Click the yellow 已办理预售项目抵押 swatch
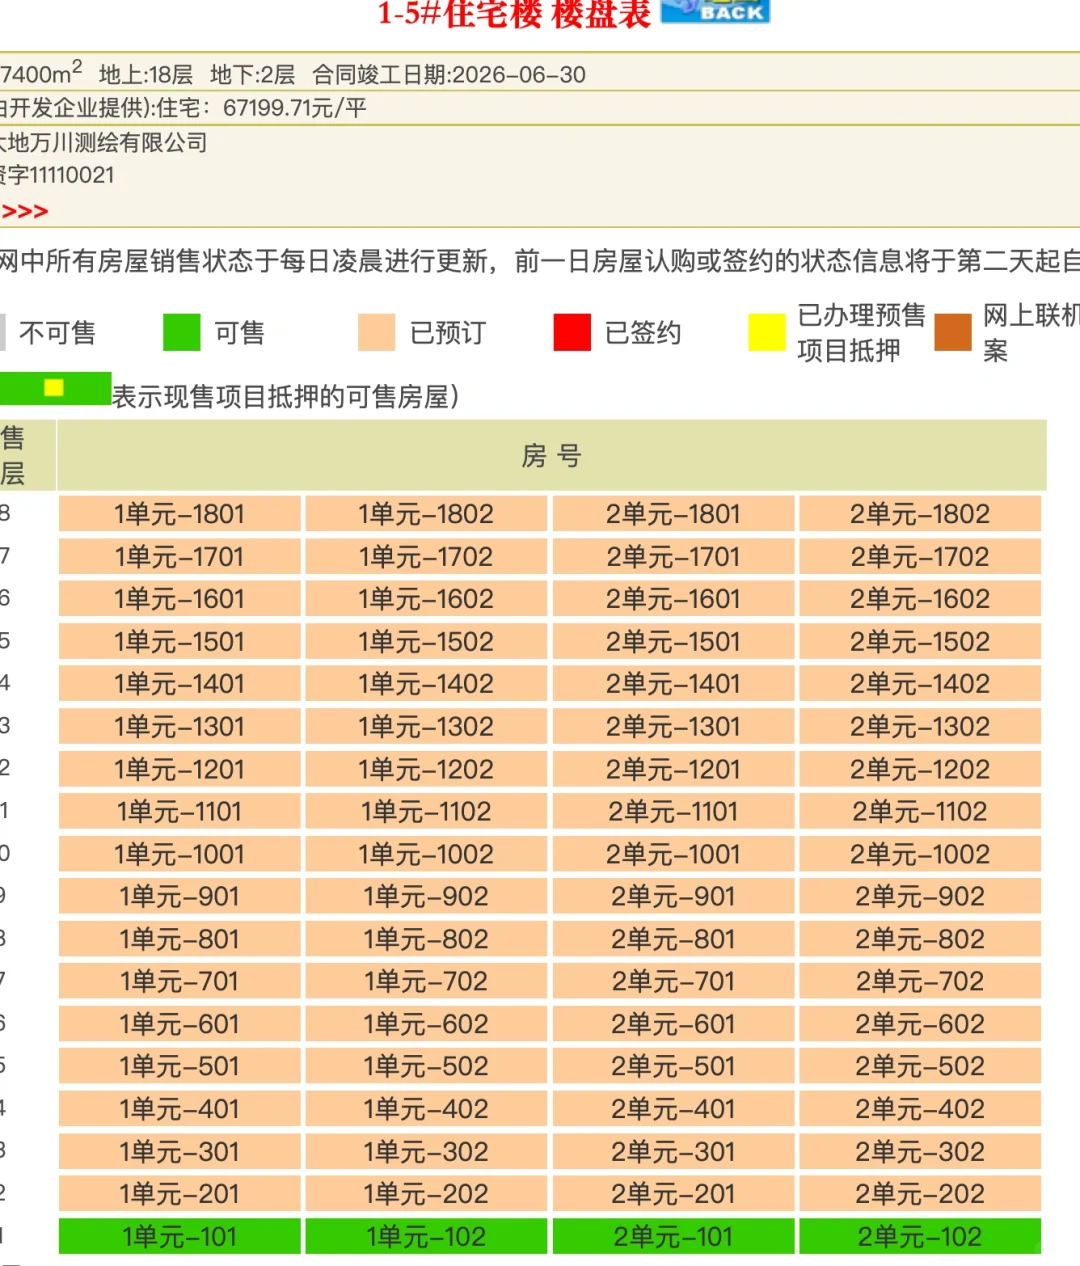Image resolution: width=1080 pixels, height=1266 pixels. [767, 332]
